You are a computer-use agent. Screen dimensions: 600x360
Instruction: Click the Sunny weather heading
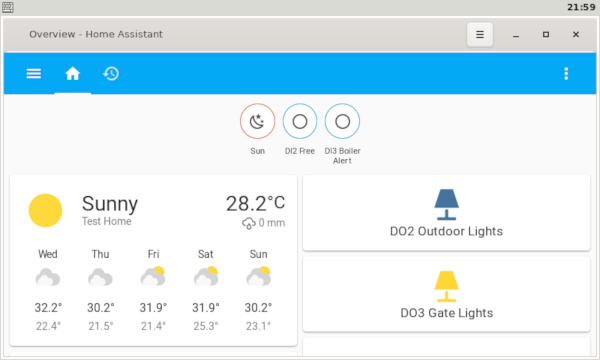[x=110, y=204]
